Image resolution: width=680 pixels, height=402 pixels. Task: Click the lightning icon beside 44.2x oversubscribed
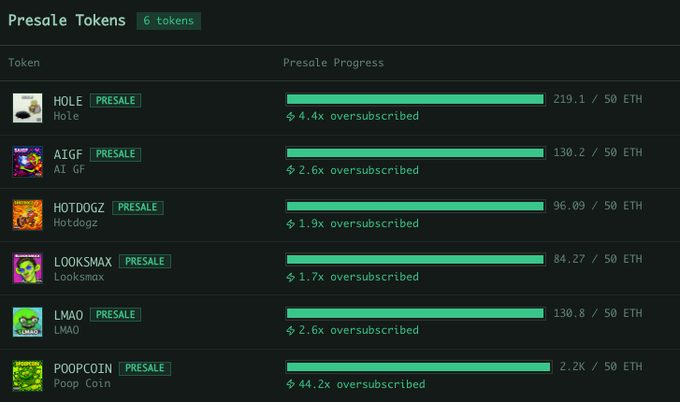click(x=290, y=384)
